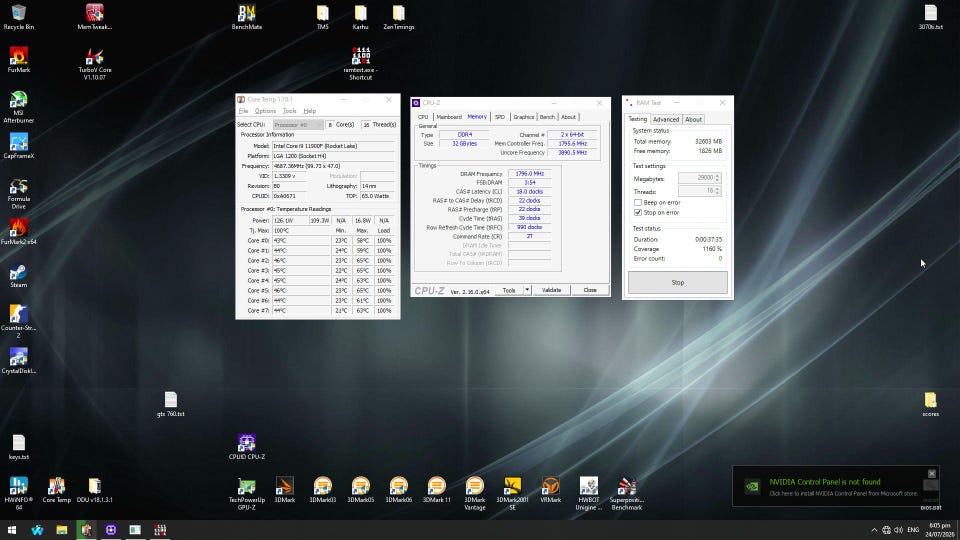Viewport: 960px width, 540px height.
Task: Open Advanced tab in RAM Test
Action: point(666,119)
